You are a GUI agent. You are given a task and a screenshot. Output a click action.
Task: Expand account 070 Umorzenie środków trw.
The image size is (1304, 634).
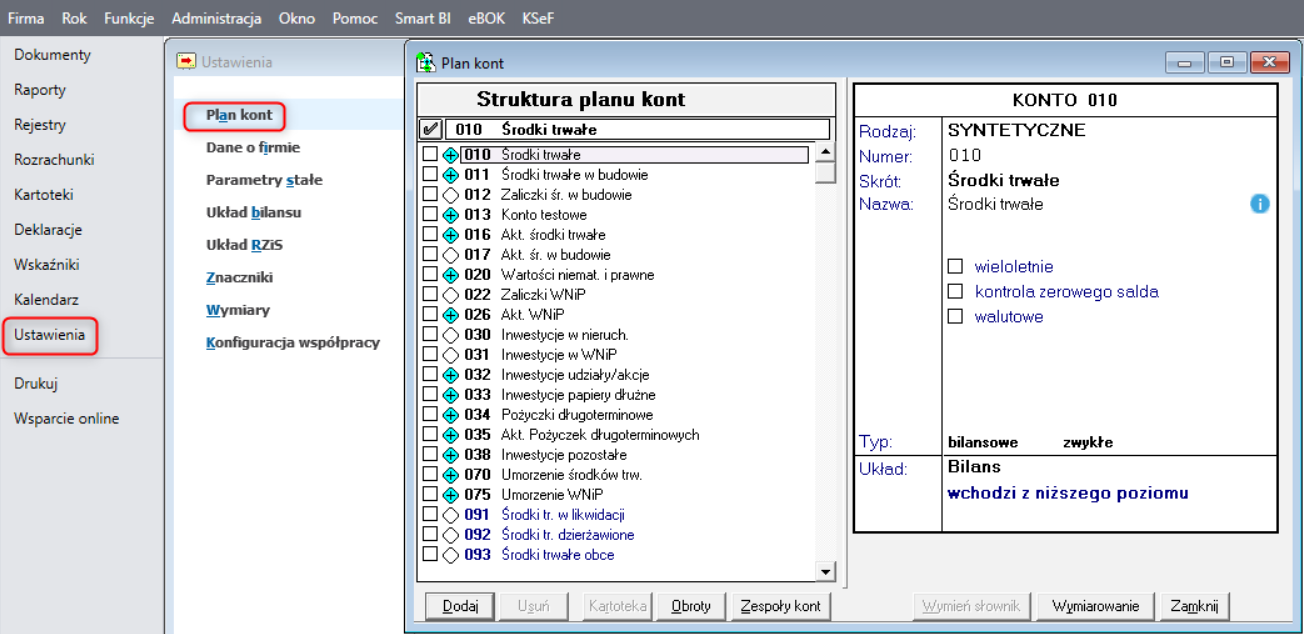[x=450, y=475]
